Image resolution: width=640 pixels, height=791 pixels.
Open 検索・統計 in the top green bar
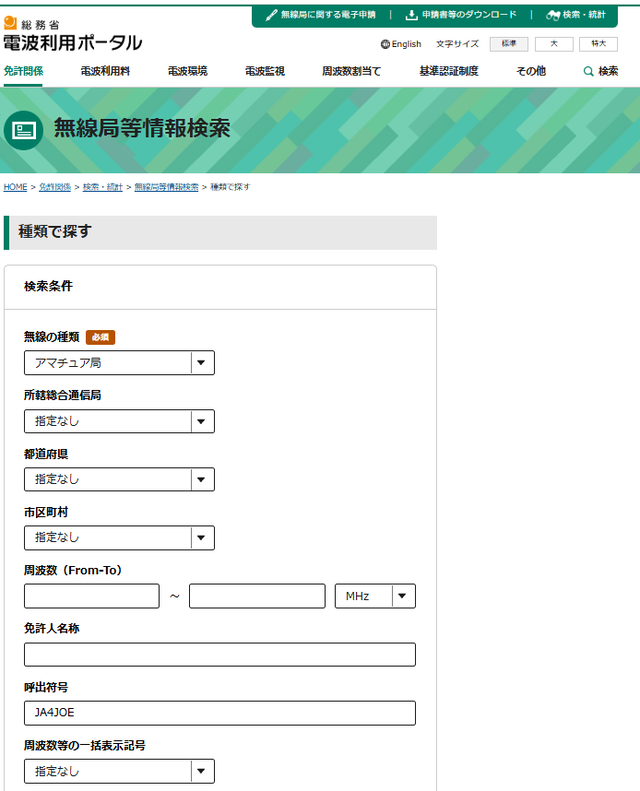point(584,15)
